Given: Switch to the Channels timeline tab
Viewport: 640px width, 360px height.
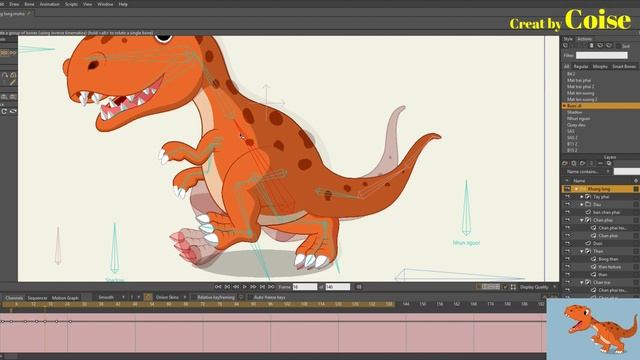Looking at the screenshot, I should [x=14, y=298].
